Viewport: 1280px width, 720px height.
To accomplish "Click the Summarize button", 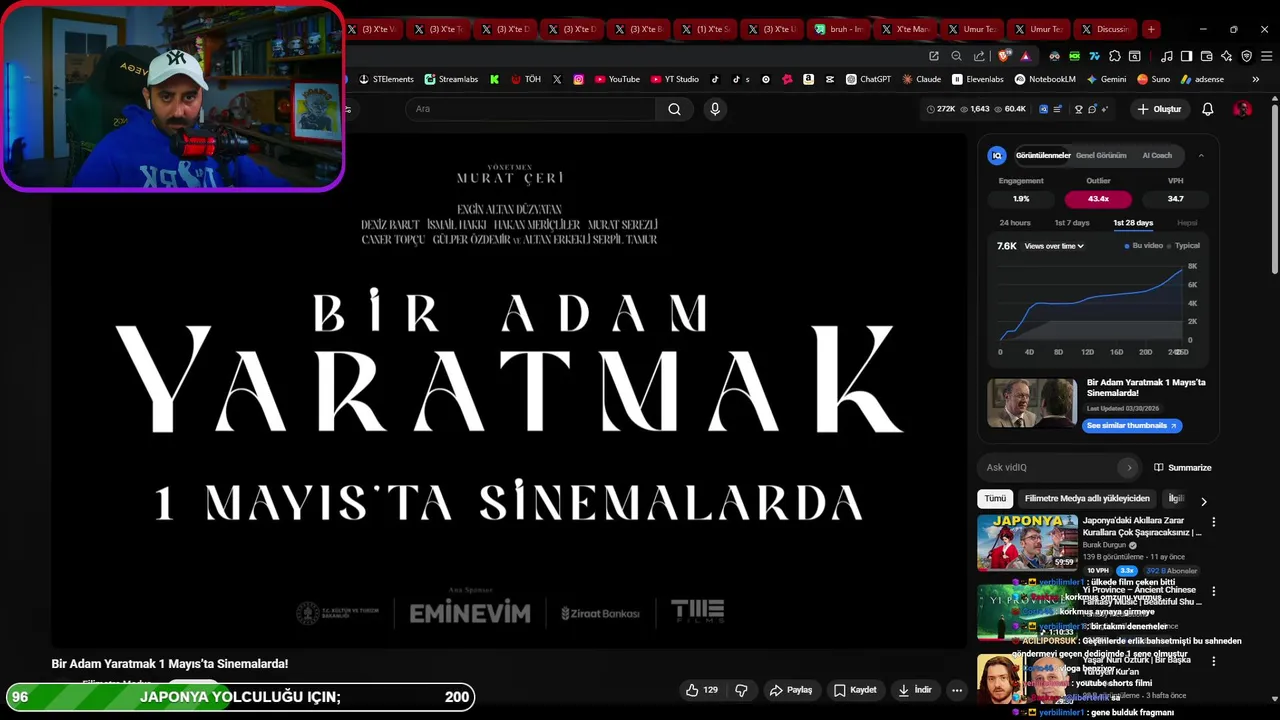I will click(x=1182, y=467).
